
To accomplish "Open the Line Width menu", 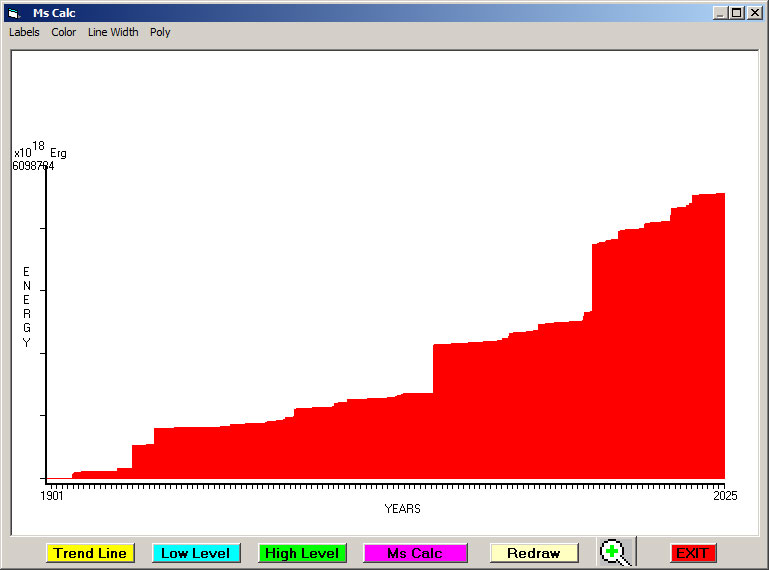I will click(x=113, y=32).
